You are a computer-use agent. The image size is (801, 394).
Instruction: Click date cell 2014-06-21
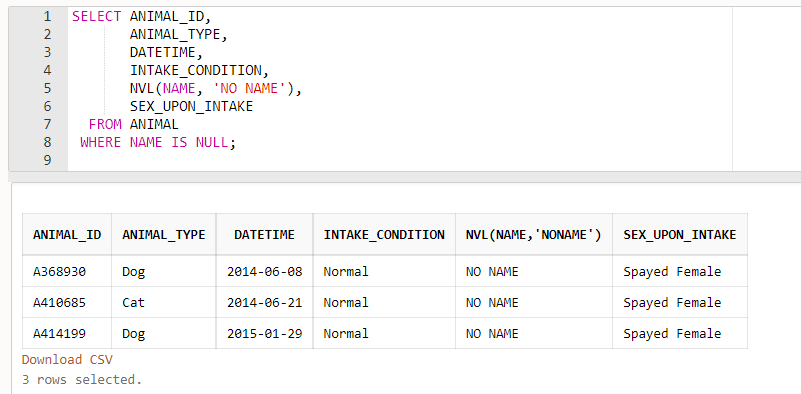point(264,303)
